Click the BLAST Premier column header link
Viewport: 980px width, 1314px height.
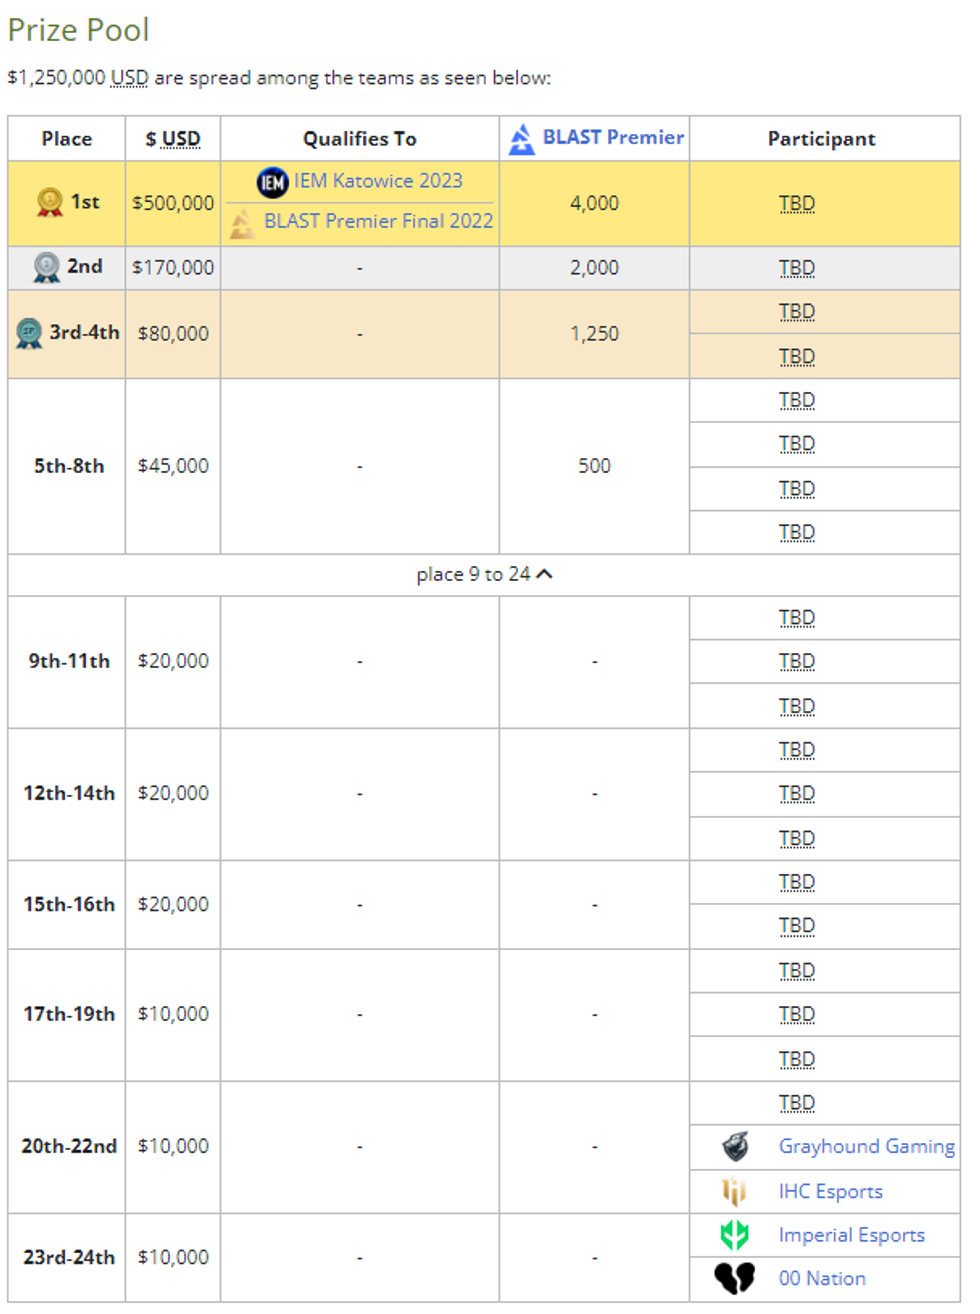613,138
